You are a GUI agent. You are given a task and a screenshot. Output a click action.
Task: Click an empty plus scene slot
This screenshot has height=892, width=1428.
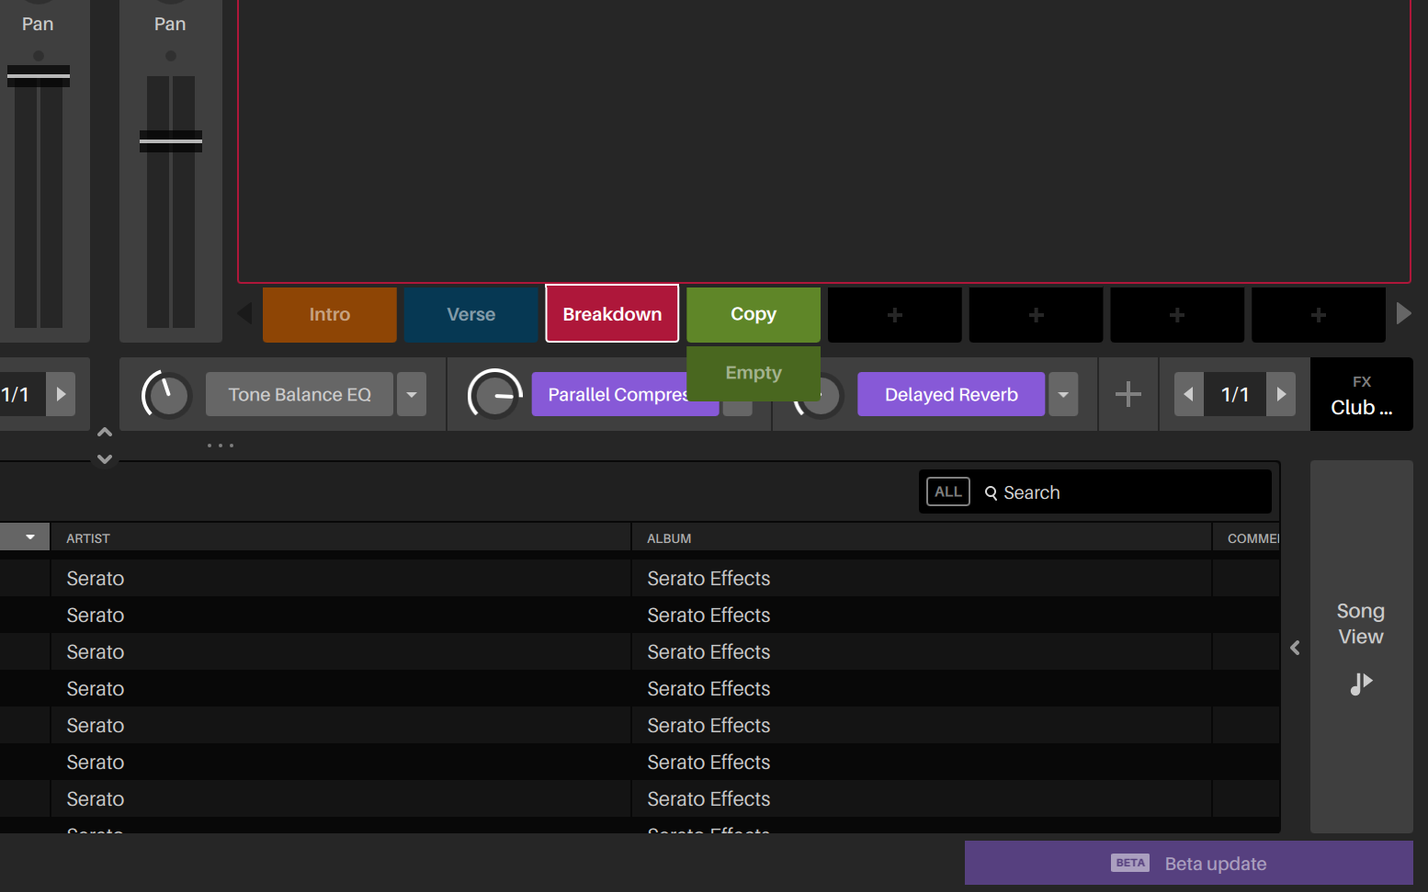(x=894, y=314)
